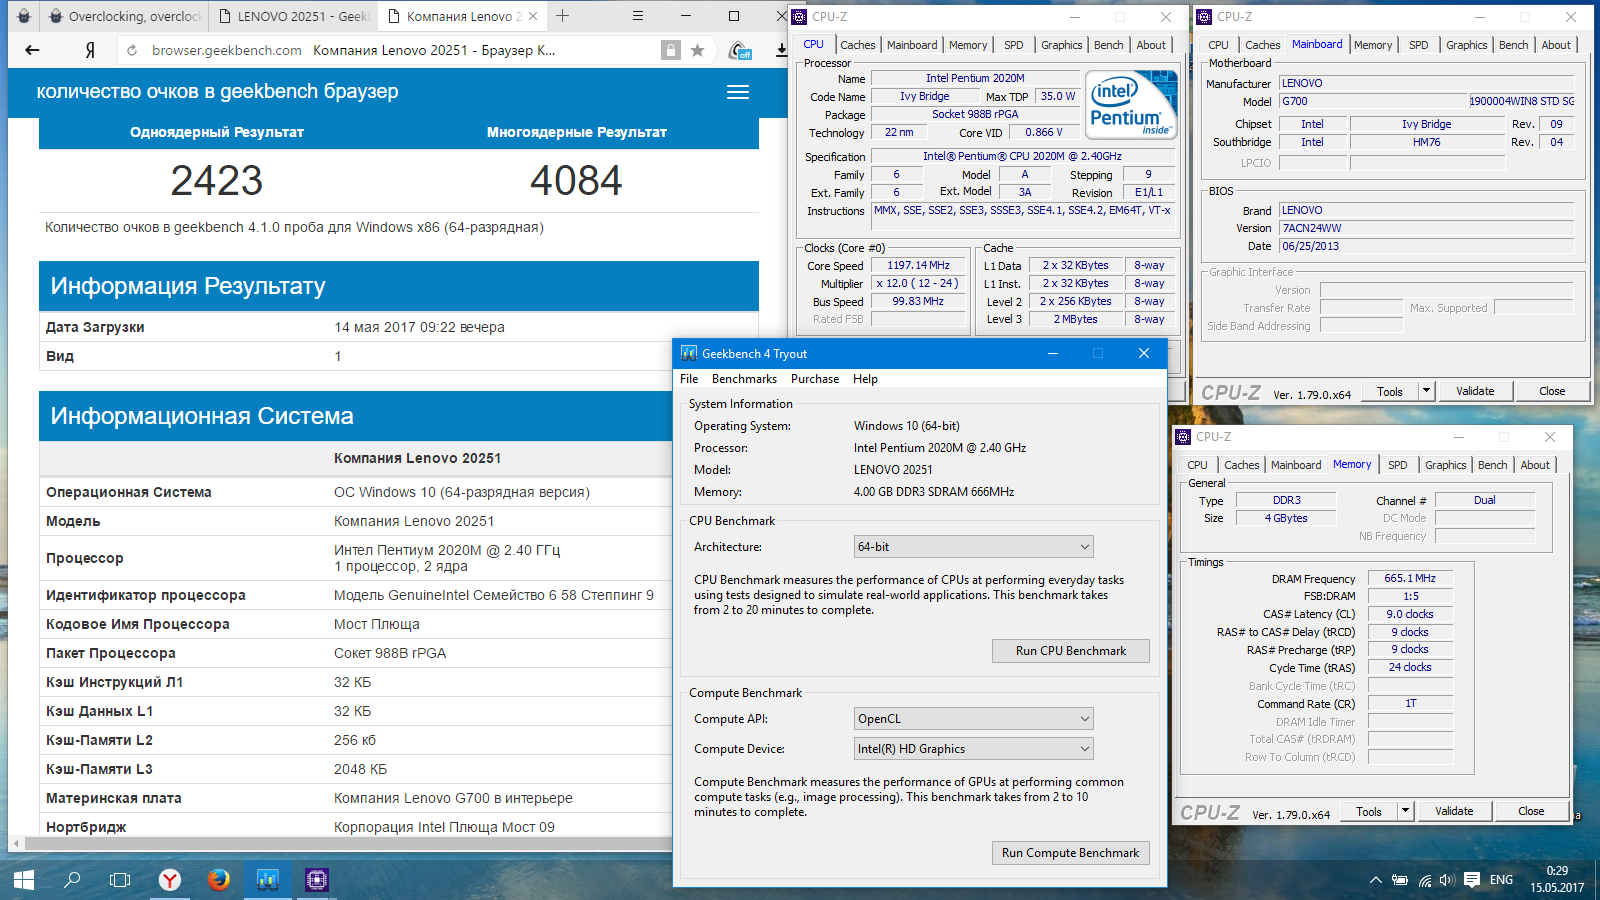Viewport: 1600px width, 900px height.
Task: Expand Tools dropdown arrow in the Memory CPU-Z window
Action: (1406, 812)
